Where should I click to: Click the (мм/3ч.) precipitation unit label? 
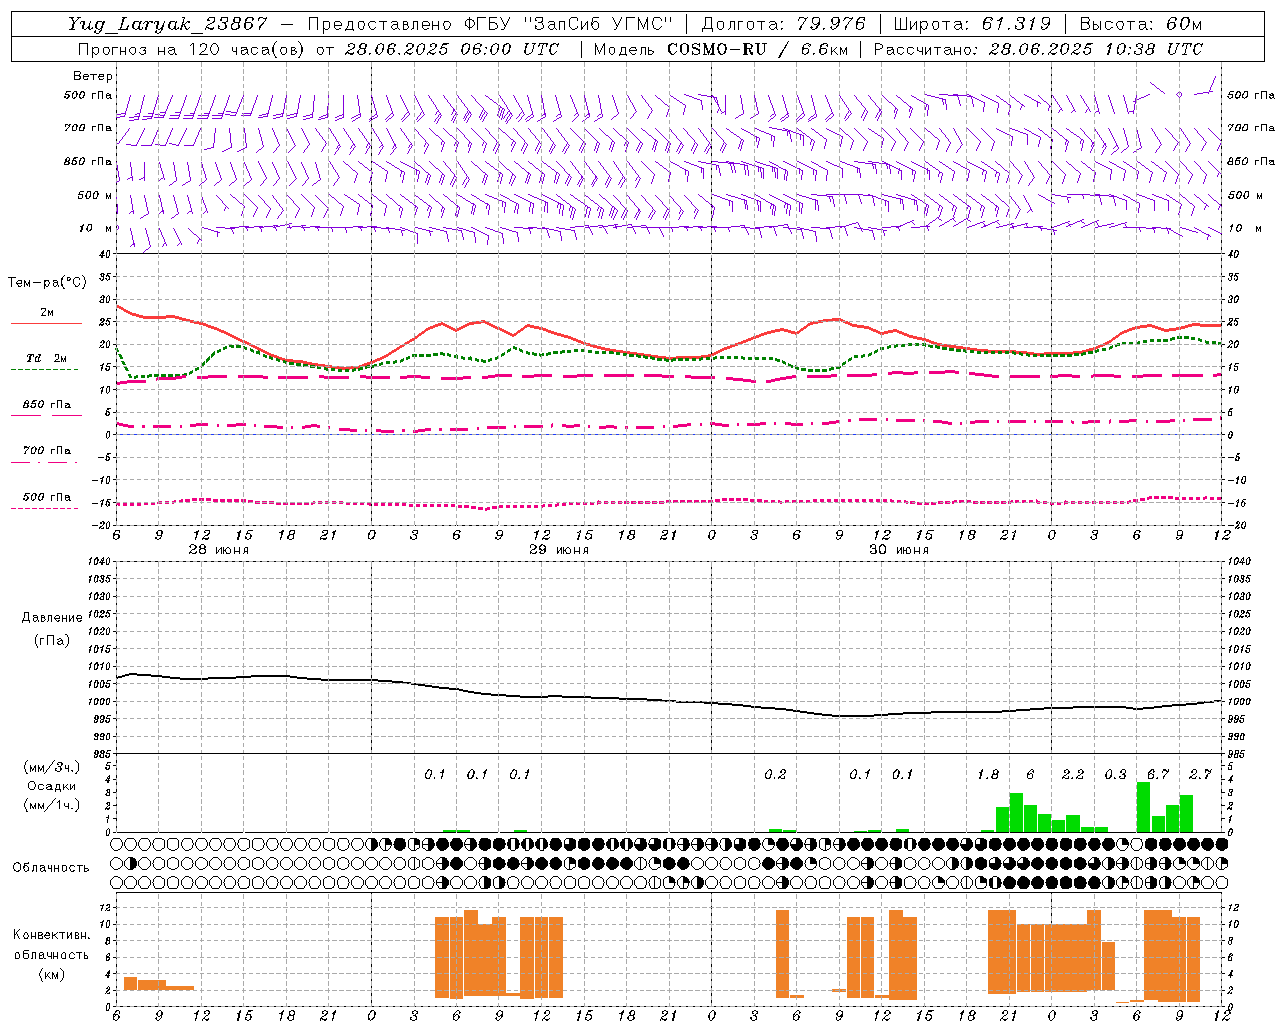click(x=52, y=768)
